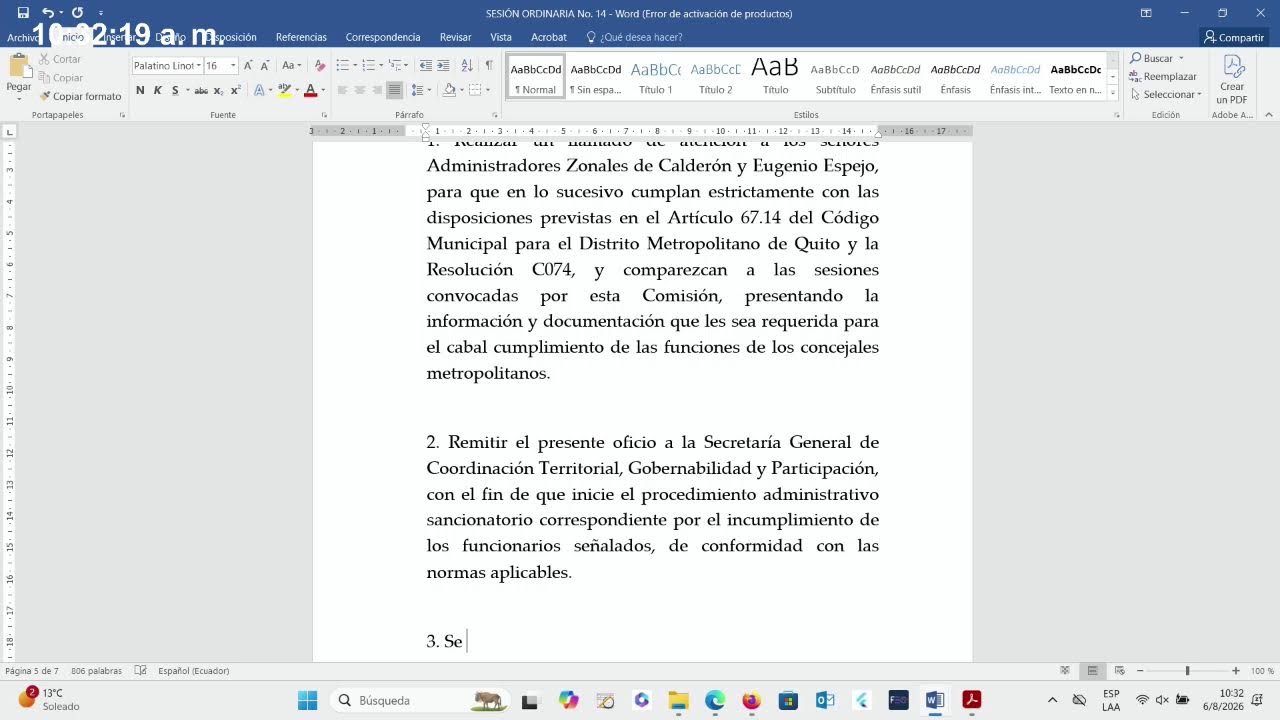This screenshot has height=720, width=1280.
Task: Increase paragraph indent
Action: pyautogui.click(x=443, y=65)
